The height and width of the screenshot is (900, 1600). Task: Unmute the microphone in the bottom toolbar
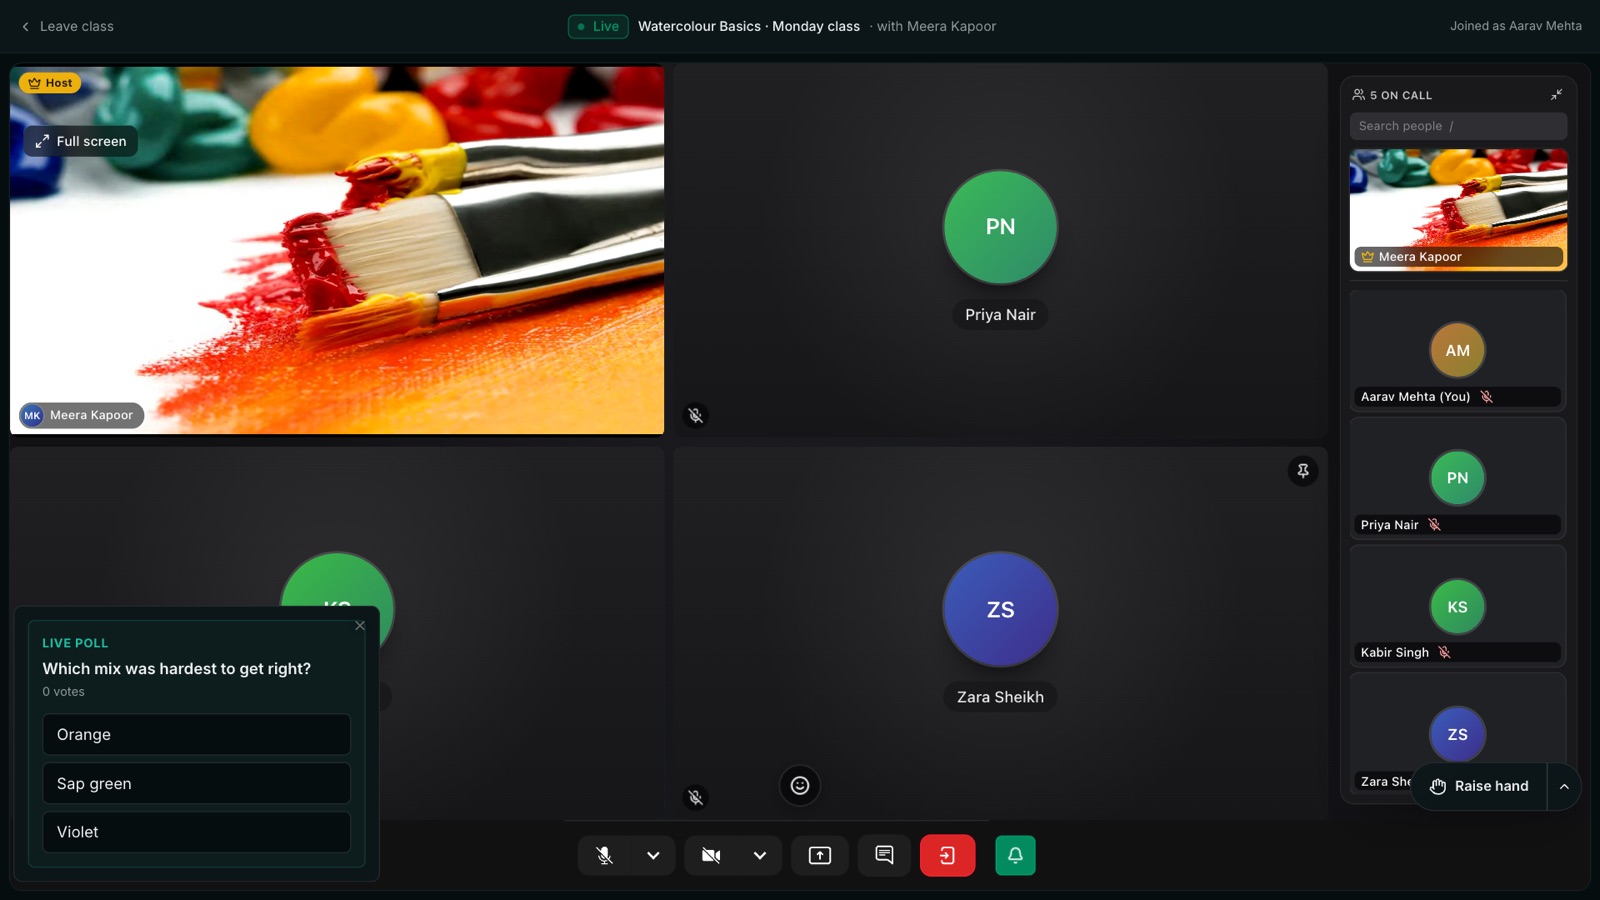click(605, 855)
